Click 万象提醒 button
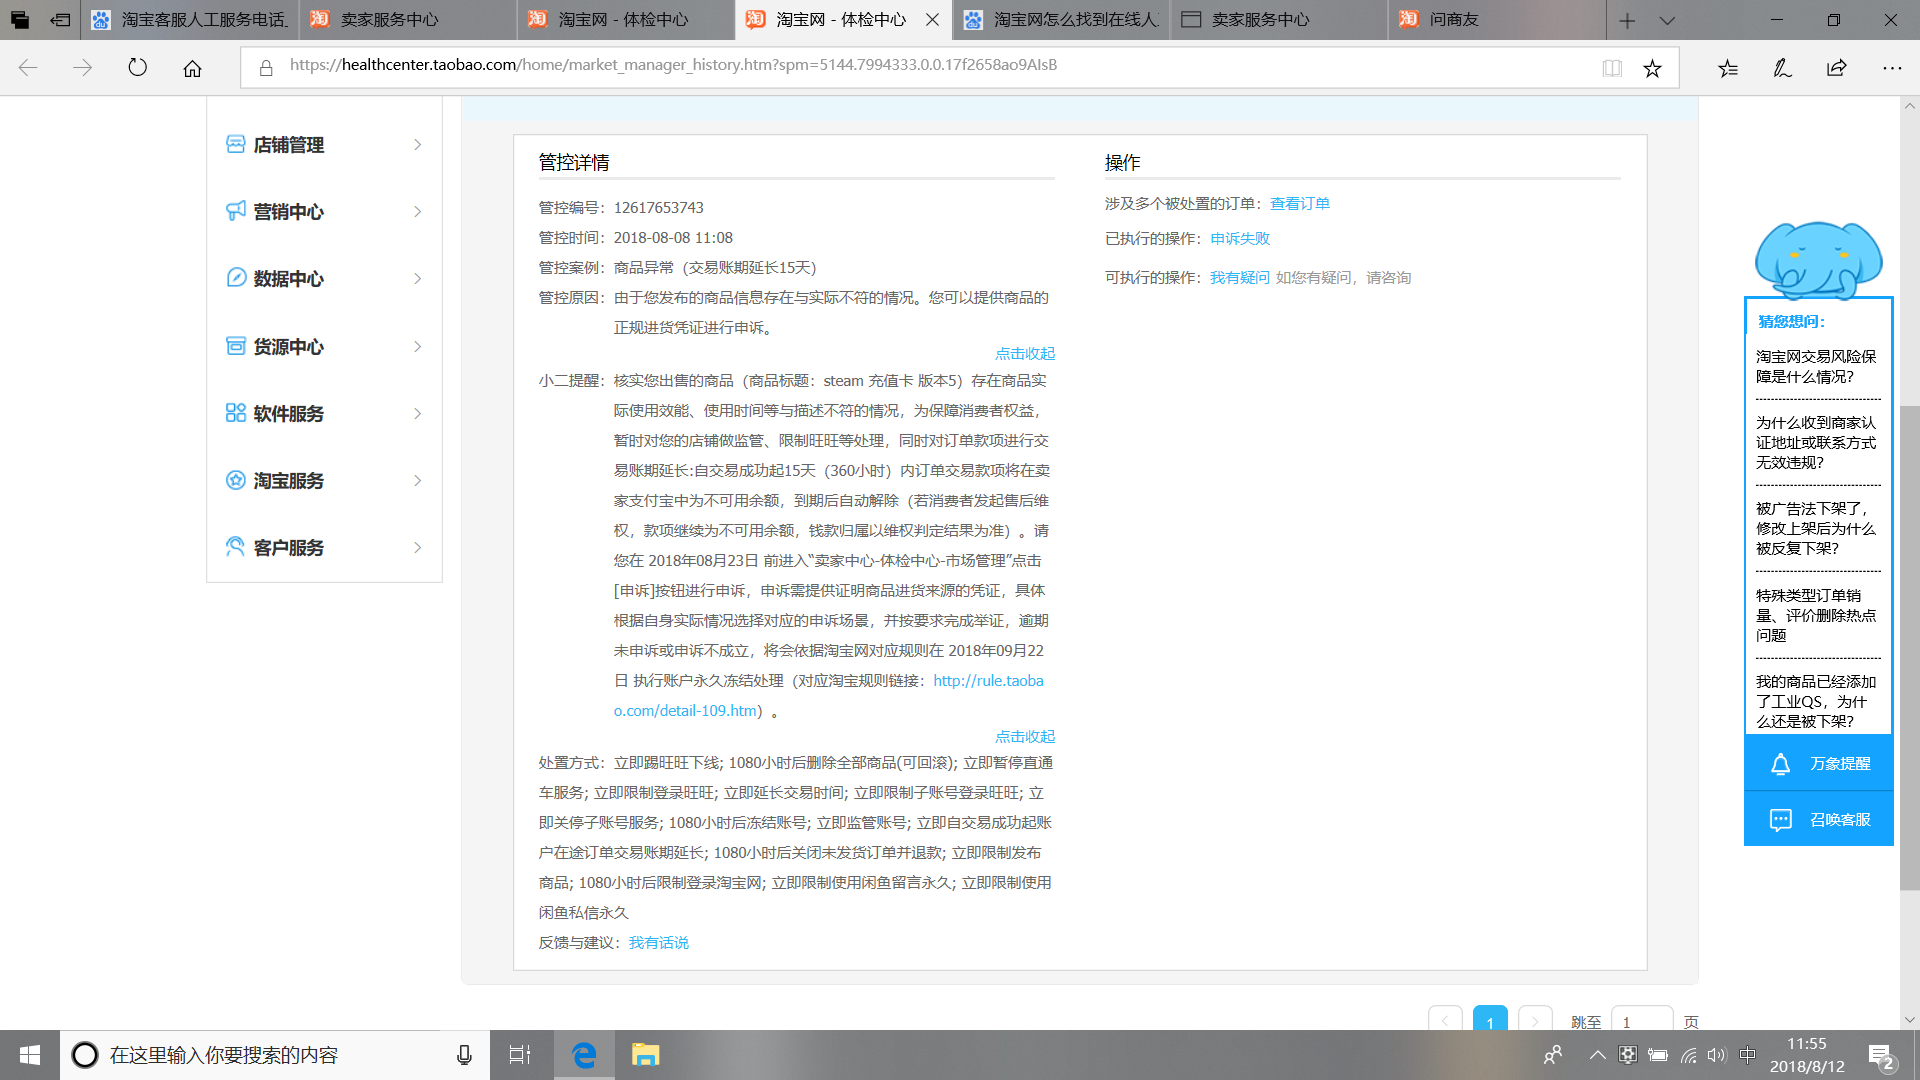The height and width of the screenshot is (1080, 1920). 1819,764
